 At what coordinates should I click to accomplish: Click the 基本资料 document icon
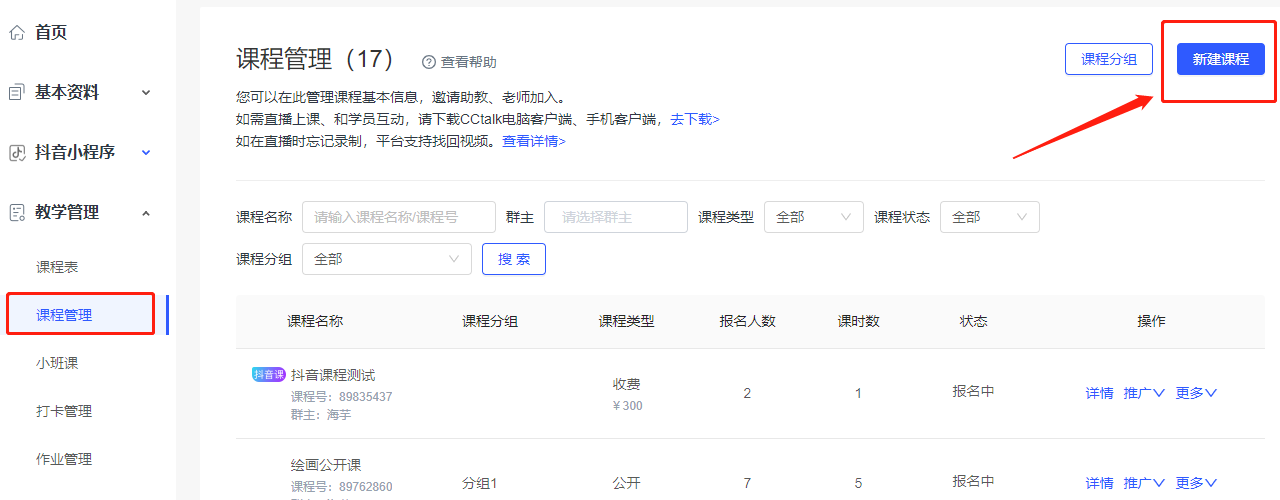click(17, 93)
